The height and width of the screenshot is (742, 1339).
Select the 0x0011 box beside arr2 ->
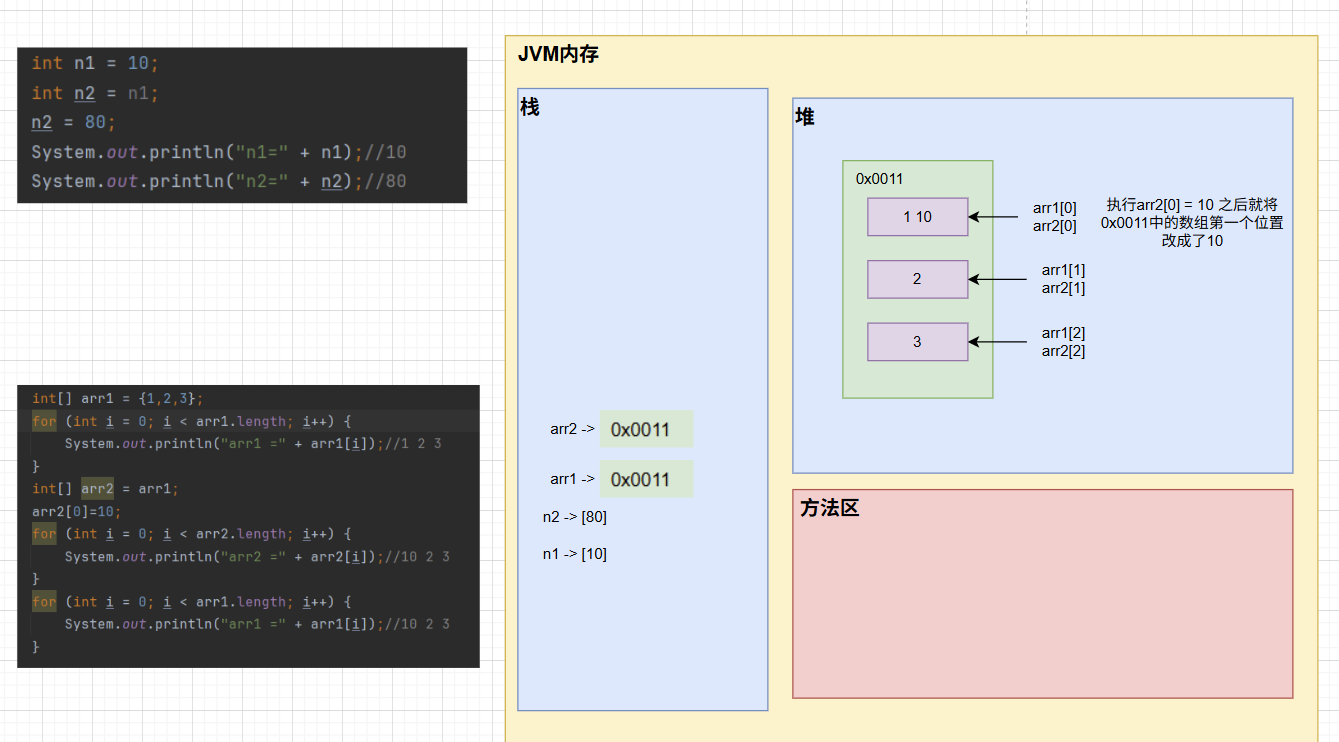click(646, 429)
